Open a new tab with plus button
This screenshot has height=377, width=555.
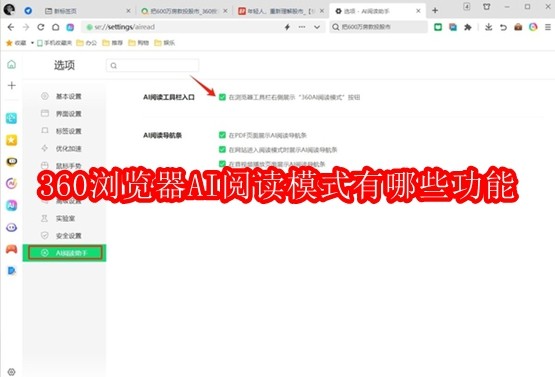coord(435,11)
